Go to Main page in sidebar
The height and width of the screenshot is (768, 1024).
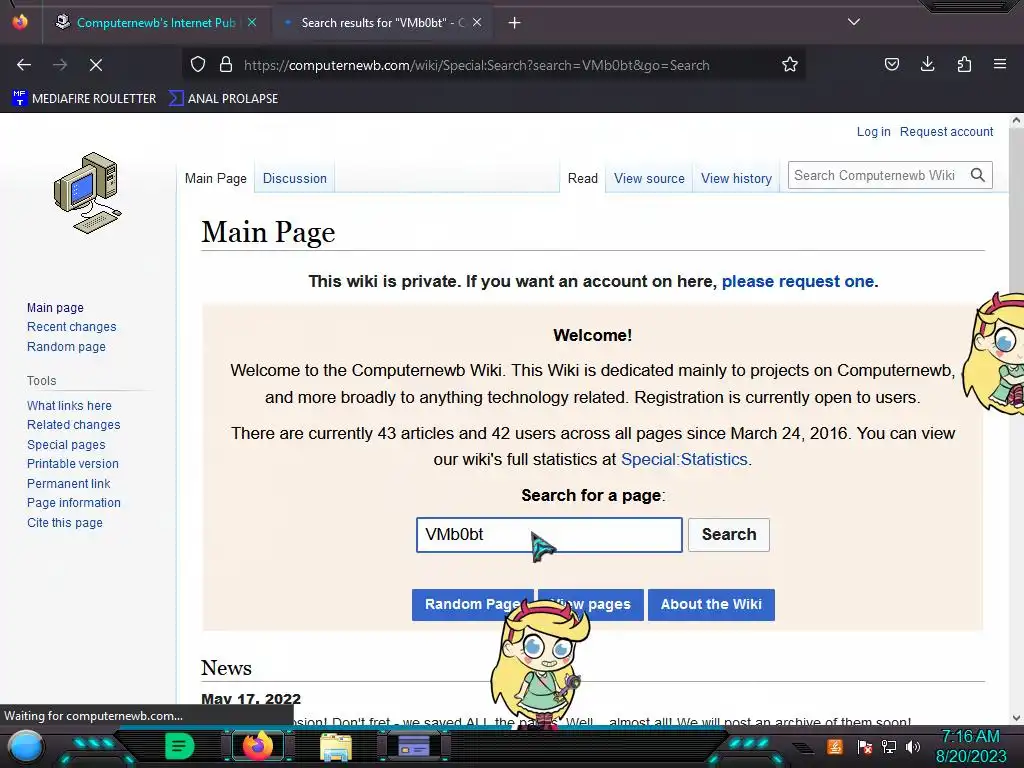point(56,307)
